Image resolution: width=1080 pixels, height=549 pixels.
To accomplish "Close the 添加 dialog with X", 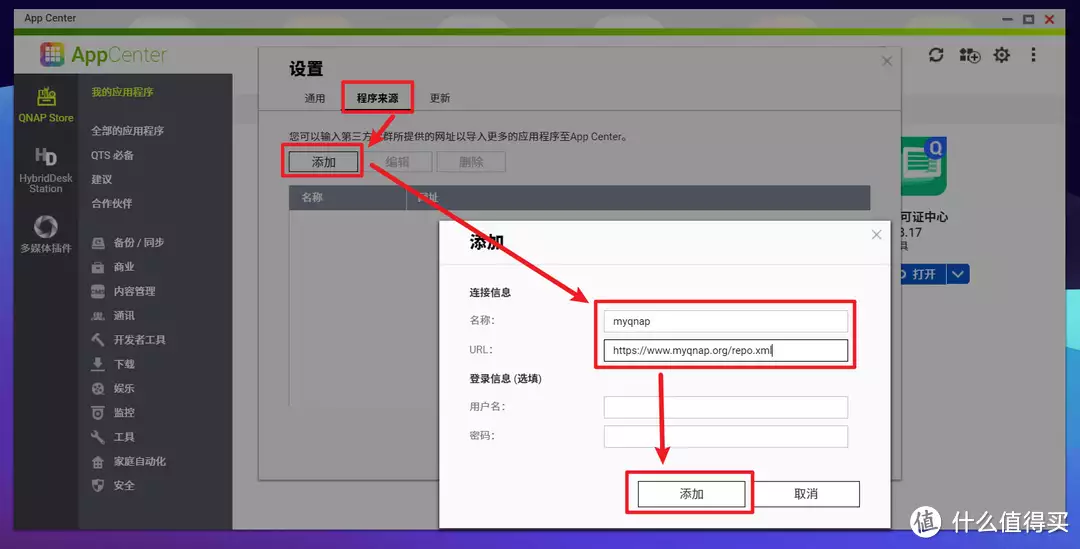I will (x=876, y=235).
